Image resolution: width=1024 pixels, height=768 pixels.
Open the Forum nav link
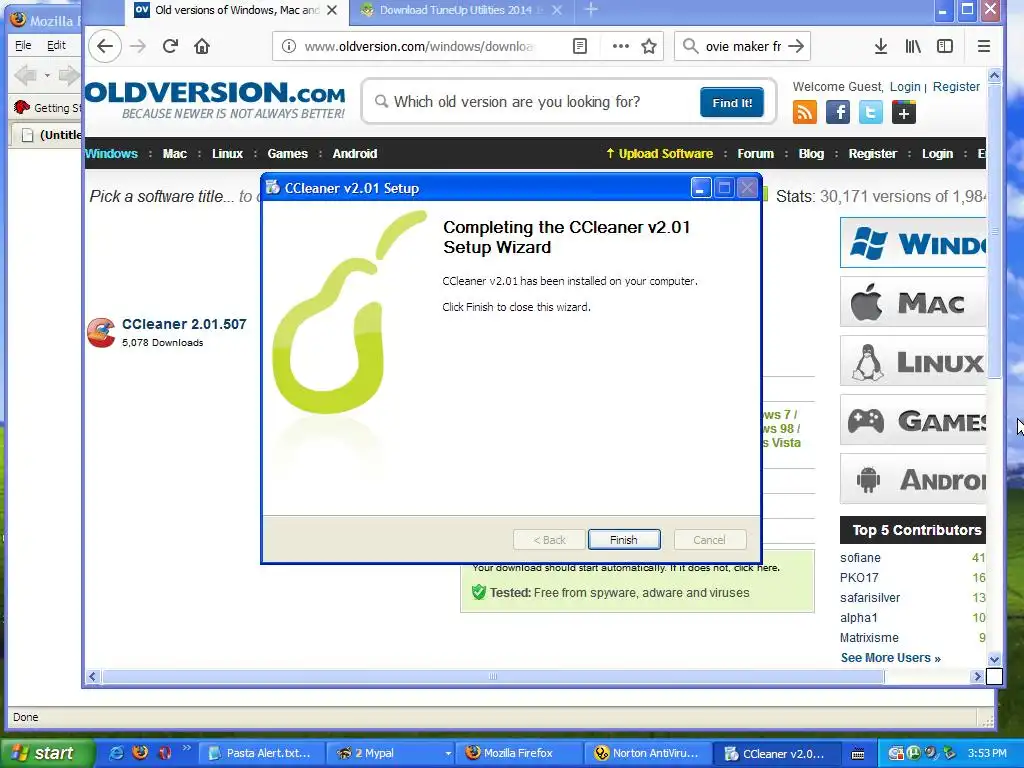[x=756, y=154]
